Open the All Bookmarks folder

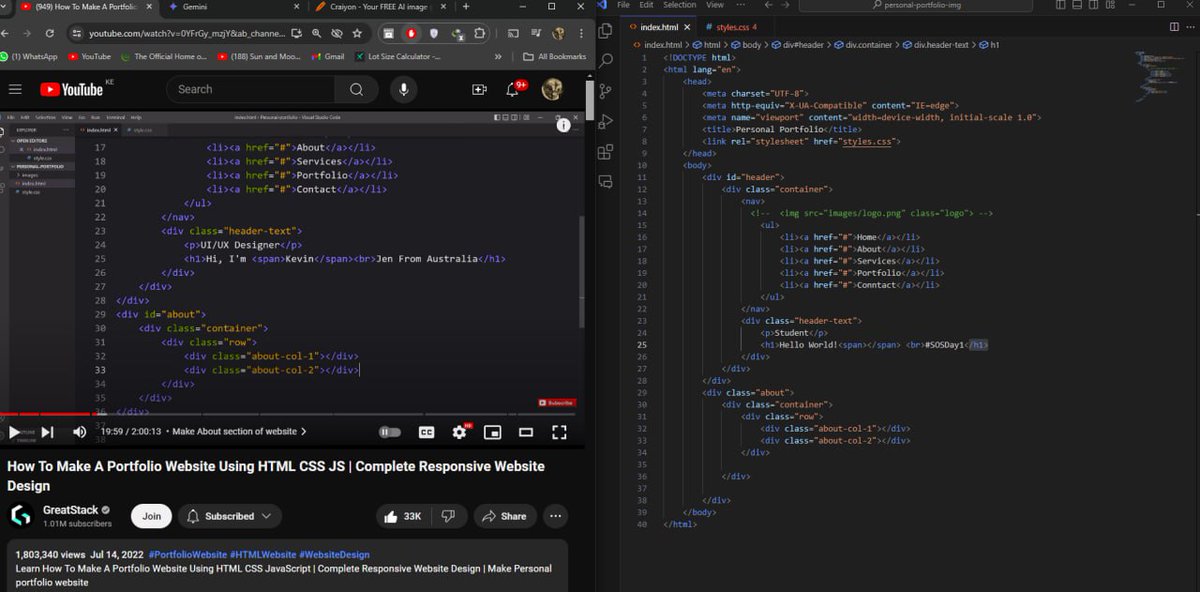(554, 57)
